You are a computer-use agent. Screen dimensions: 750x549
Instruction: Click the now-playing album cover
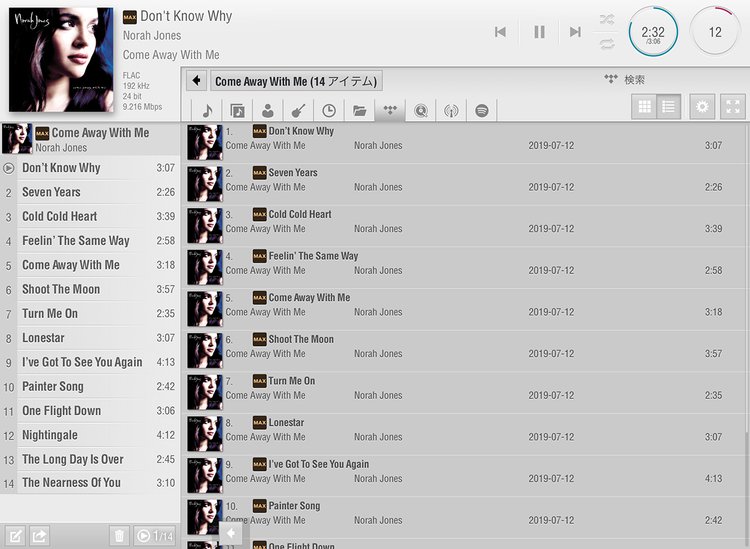[61, 60]
